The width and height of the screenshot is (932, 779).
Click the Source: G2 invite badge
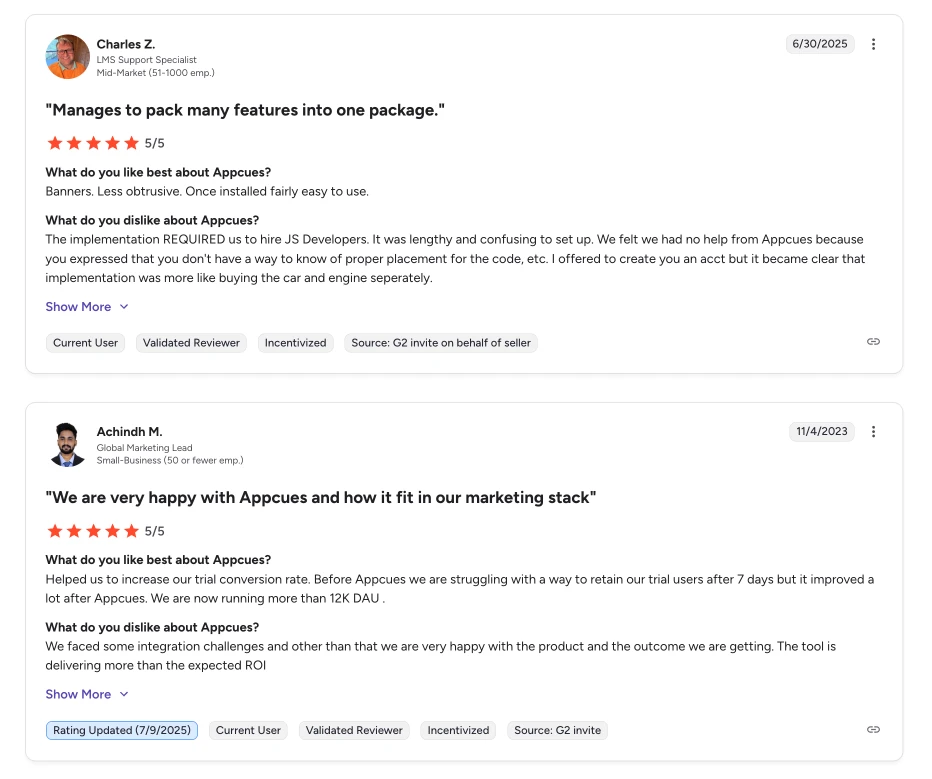coord(557,730)
